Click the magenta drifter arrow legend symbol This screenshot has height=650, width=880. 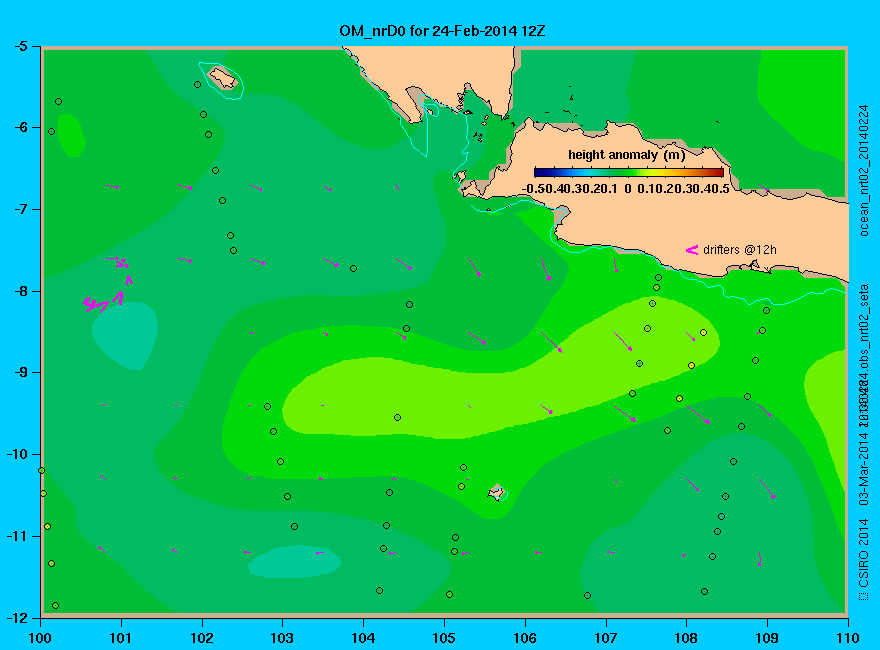pyautogui.click(x=692, y=250)
